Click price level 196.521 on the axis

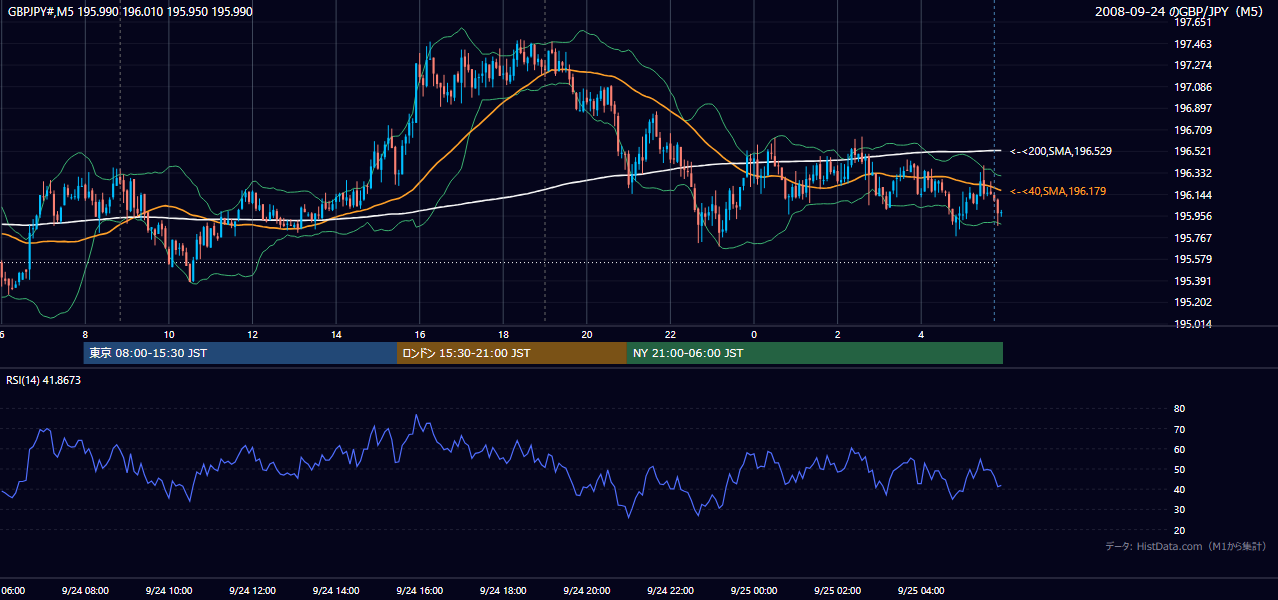point(1193,151)
